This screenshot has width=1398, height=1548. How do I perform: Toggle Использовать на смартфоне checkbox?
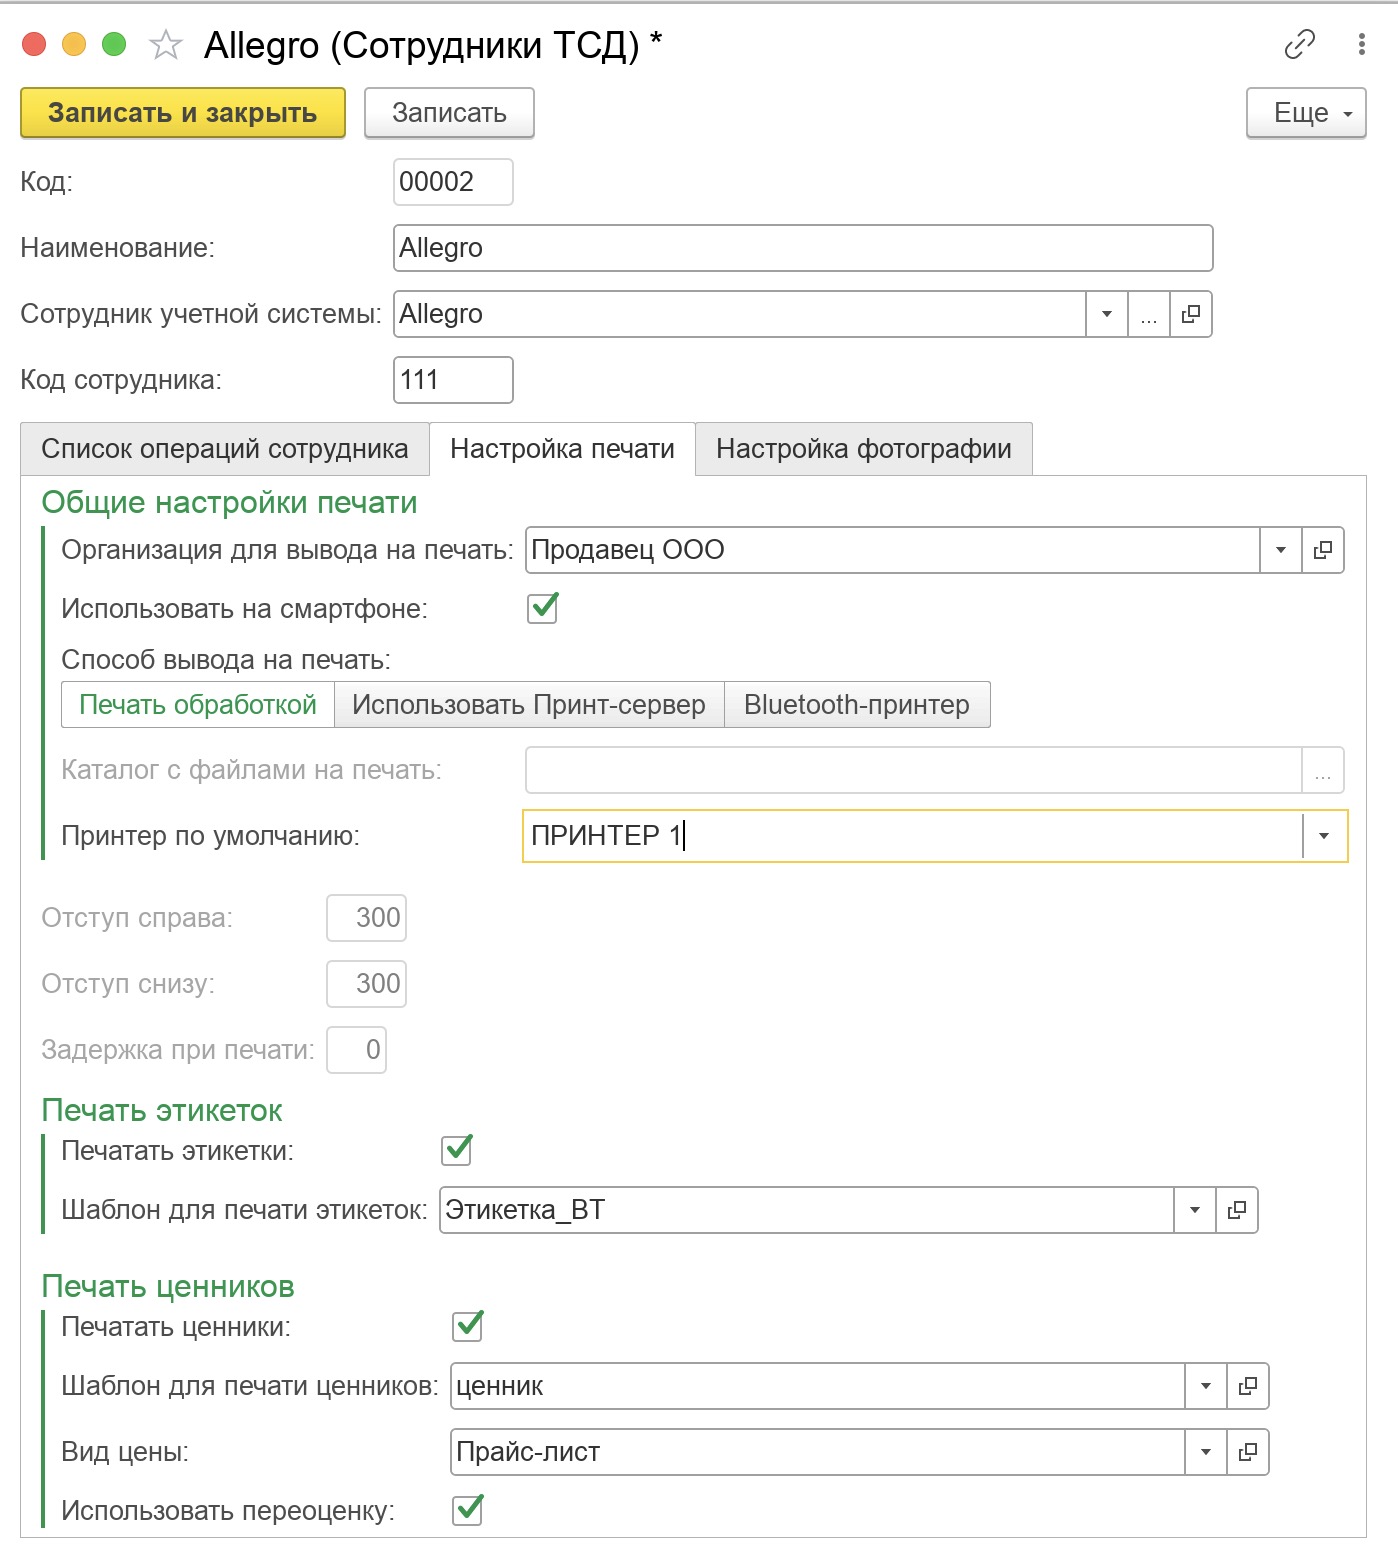pos(543,608)
